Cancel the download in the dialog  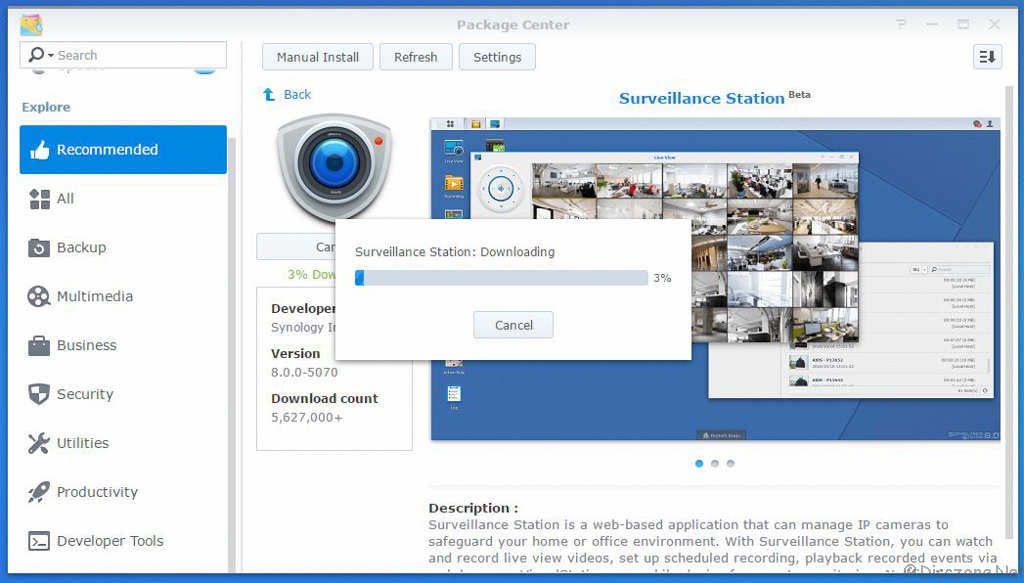513,325
